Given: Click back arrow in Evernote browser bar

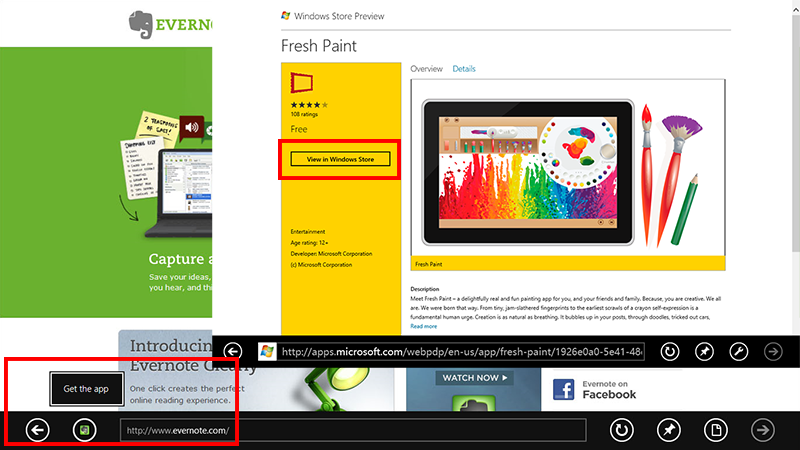Looking at the screenshot, I should [x=37, y=430].
